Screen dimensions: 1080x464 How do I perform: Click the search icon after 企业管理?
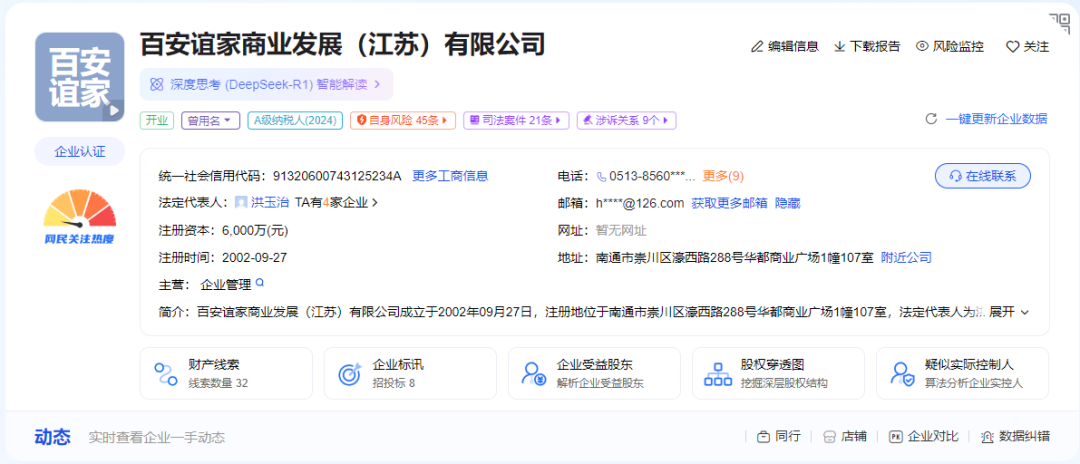coord(260,282)
